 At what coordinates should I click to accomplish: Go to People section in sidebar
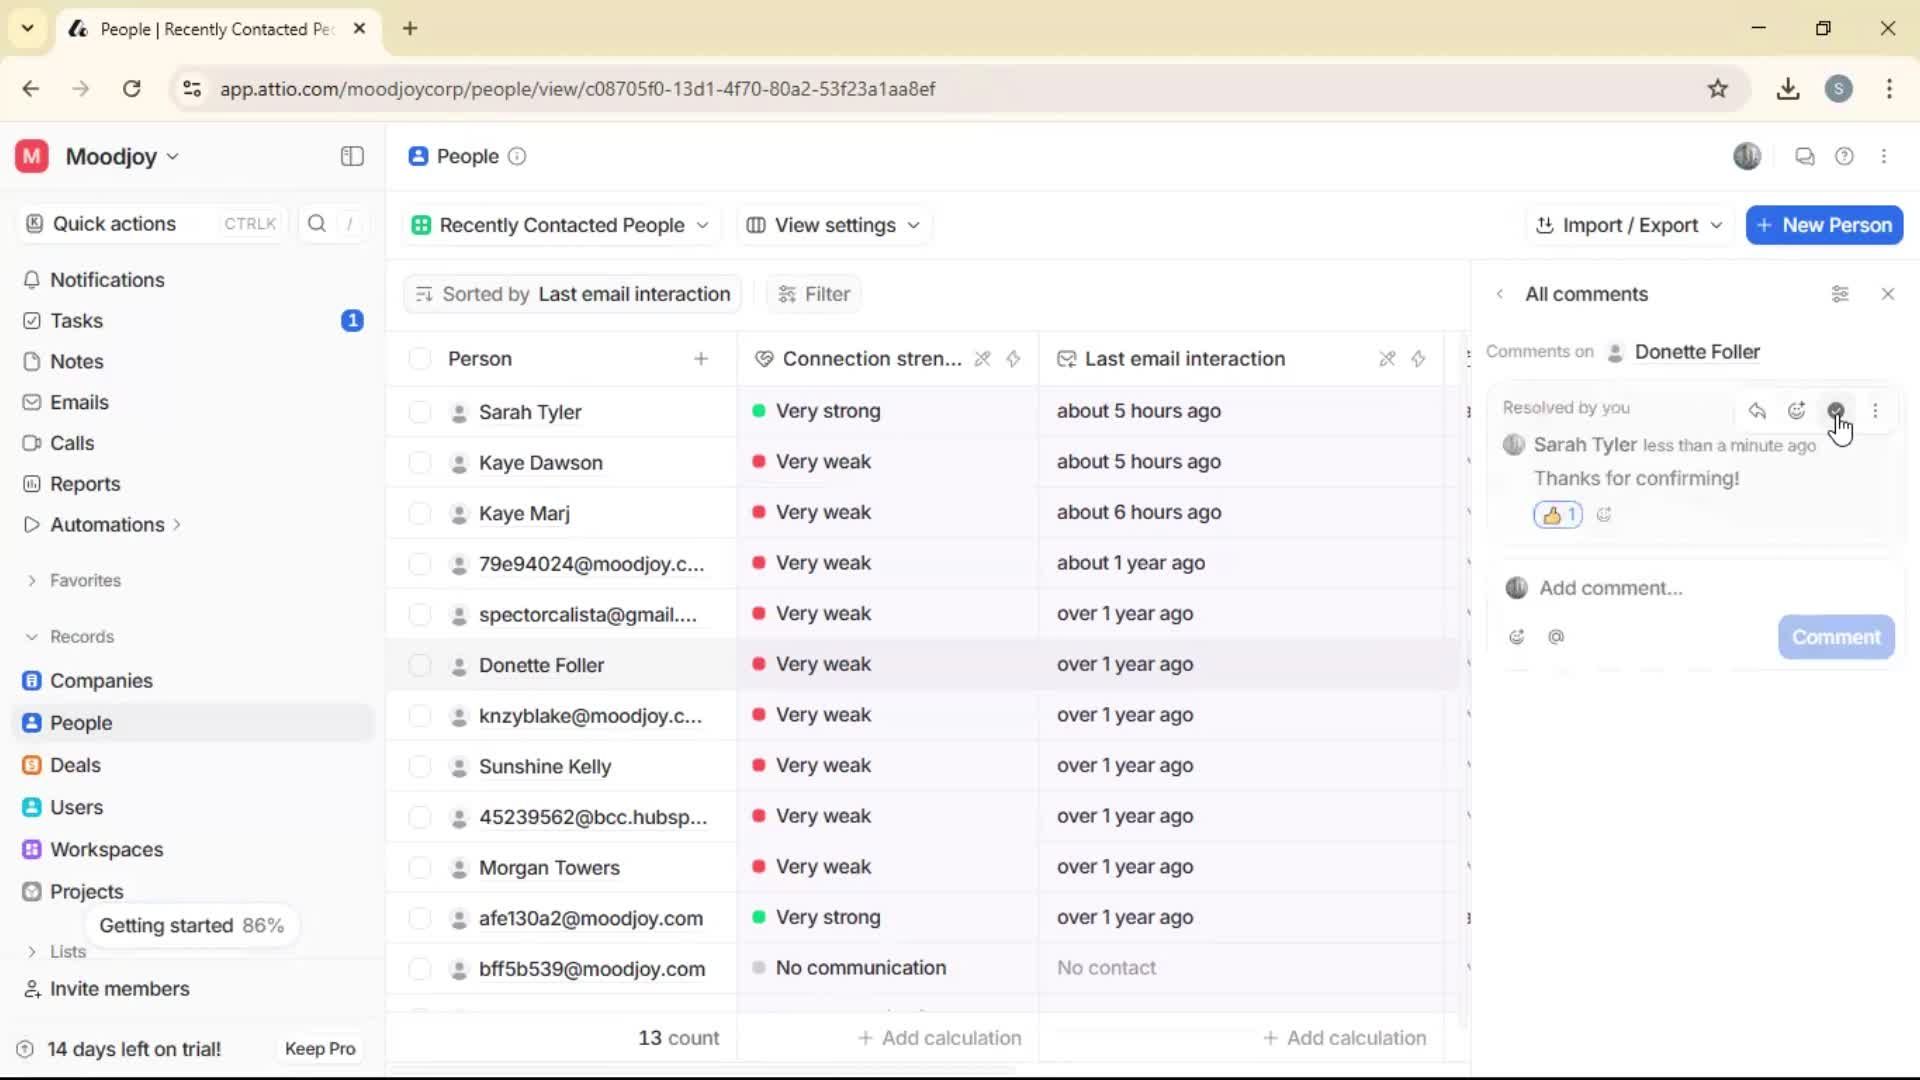(79, 722)
